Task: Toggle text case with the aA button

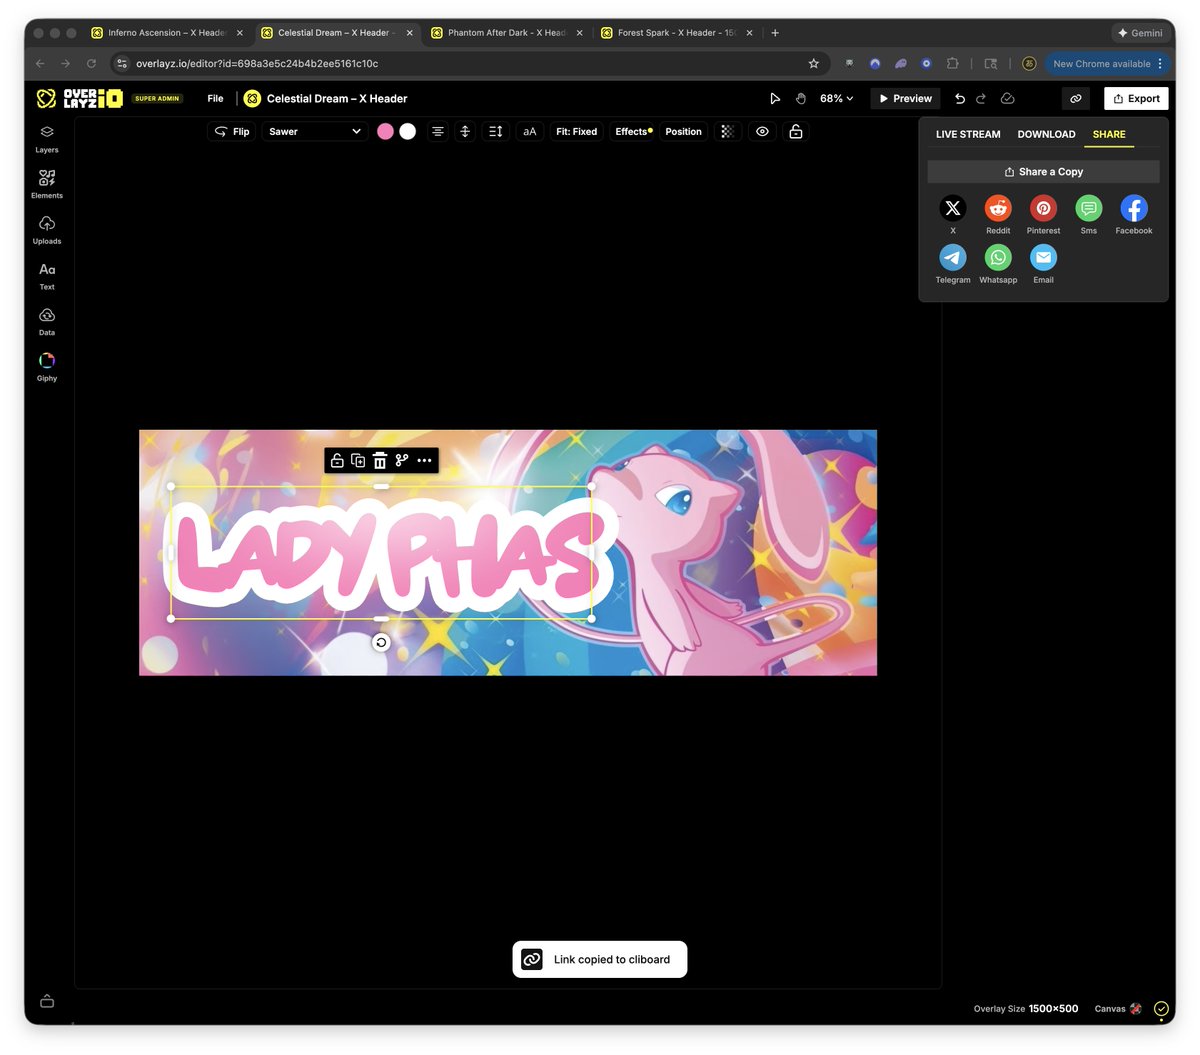Action: click(x=530, y=132)
